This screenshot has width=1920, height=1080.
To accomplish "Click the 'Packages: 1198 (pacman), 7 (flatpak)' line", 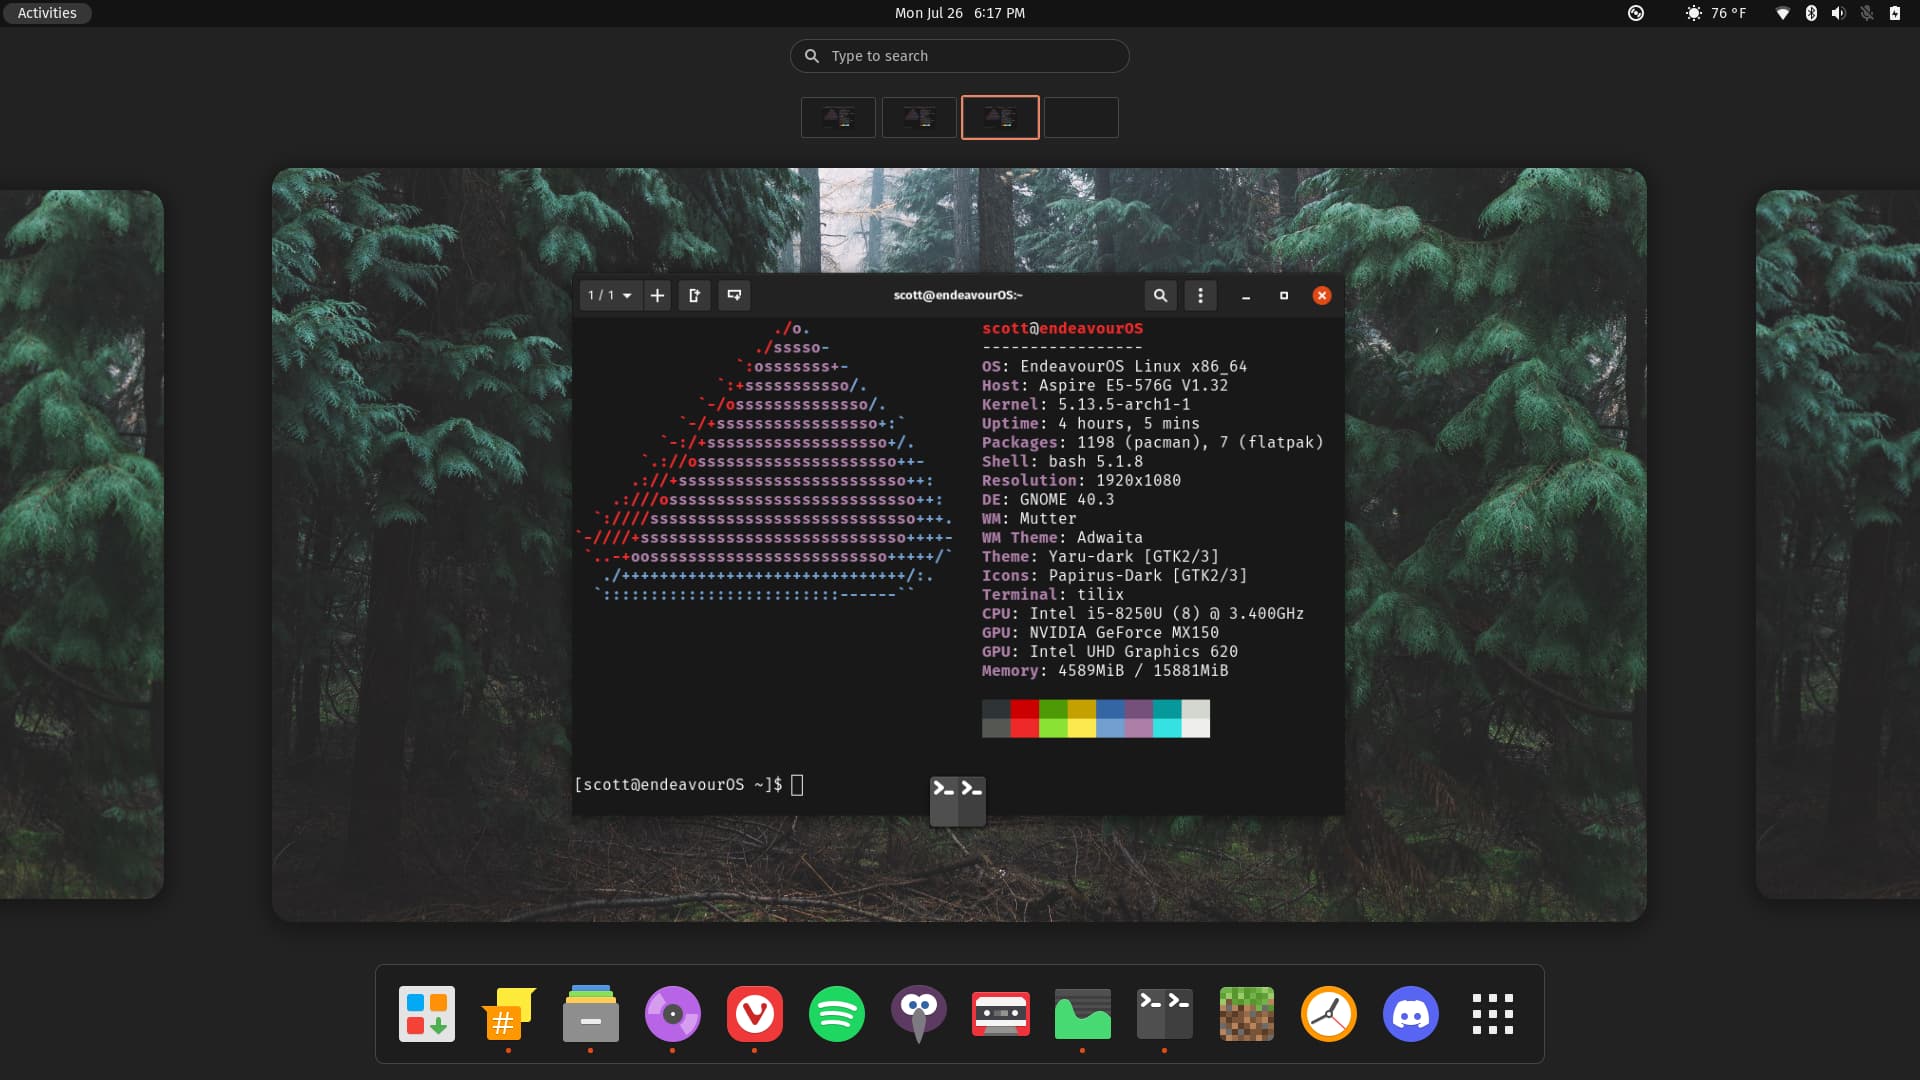I will 1152,442.
